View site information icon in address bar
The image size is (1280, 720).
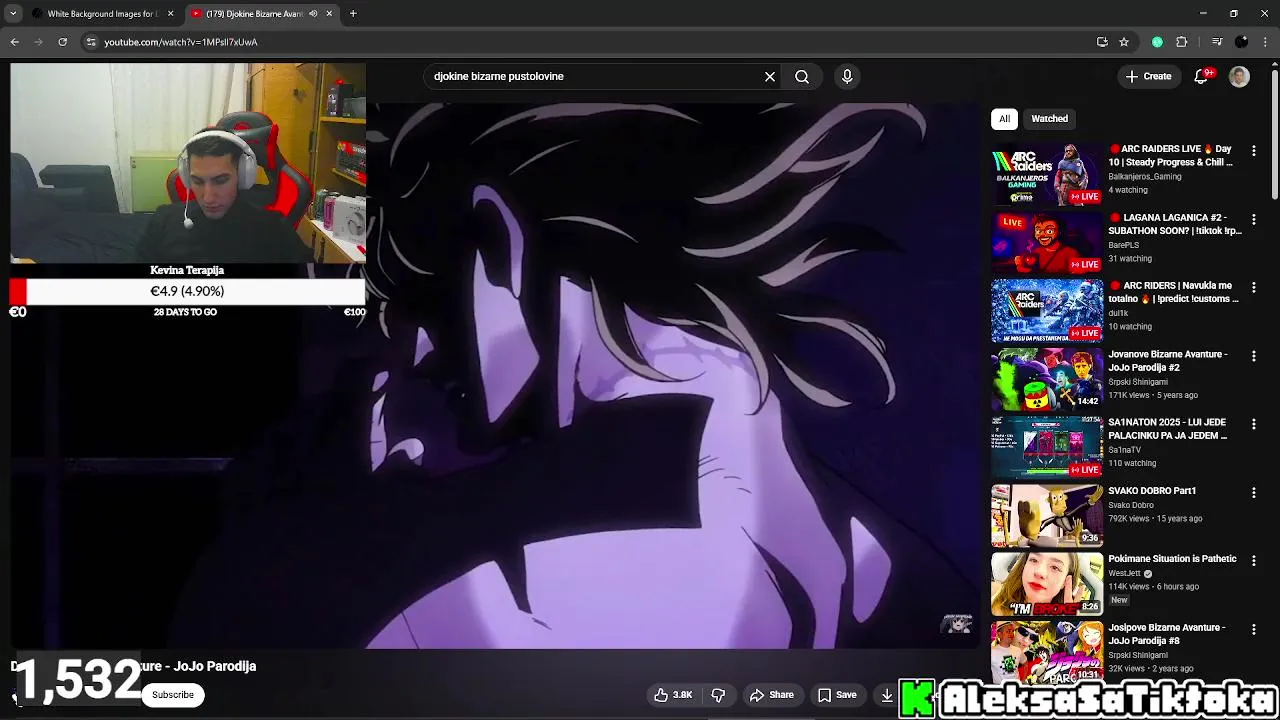click(91, 42)
